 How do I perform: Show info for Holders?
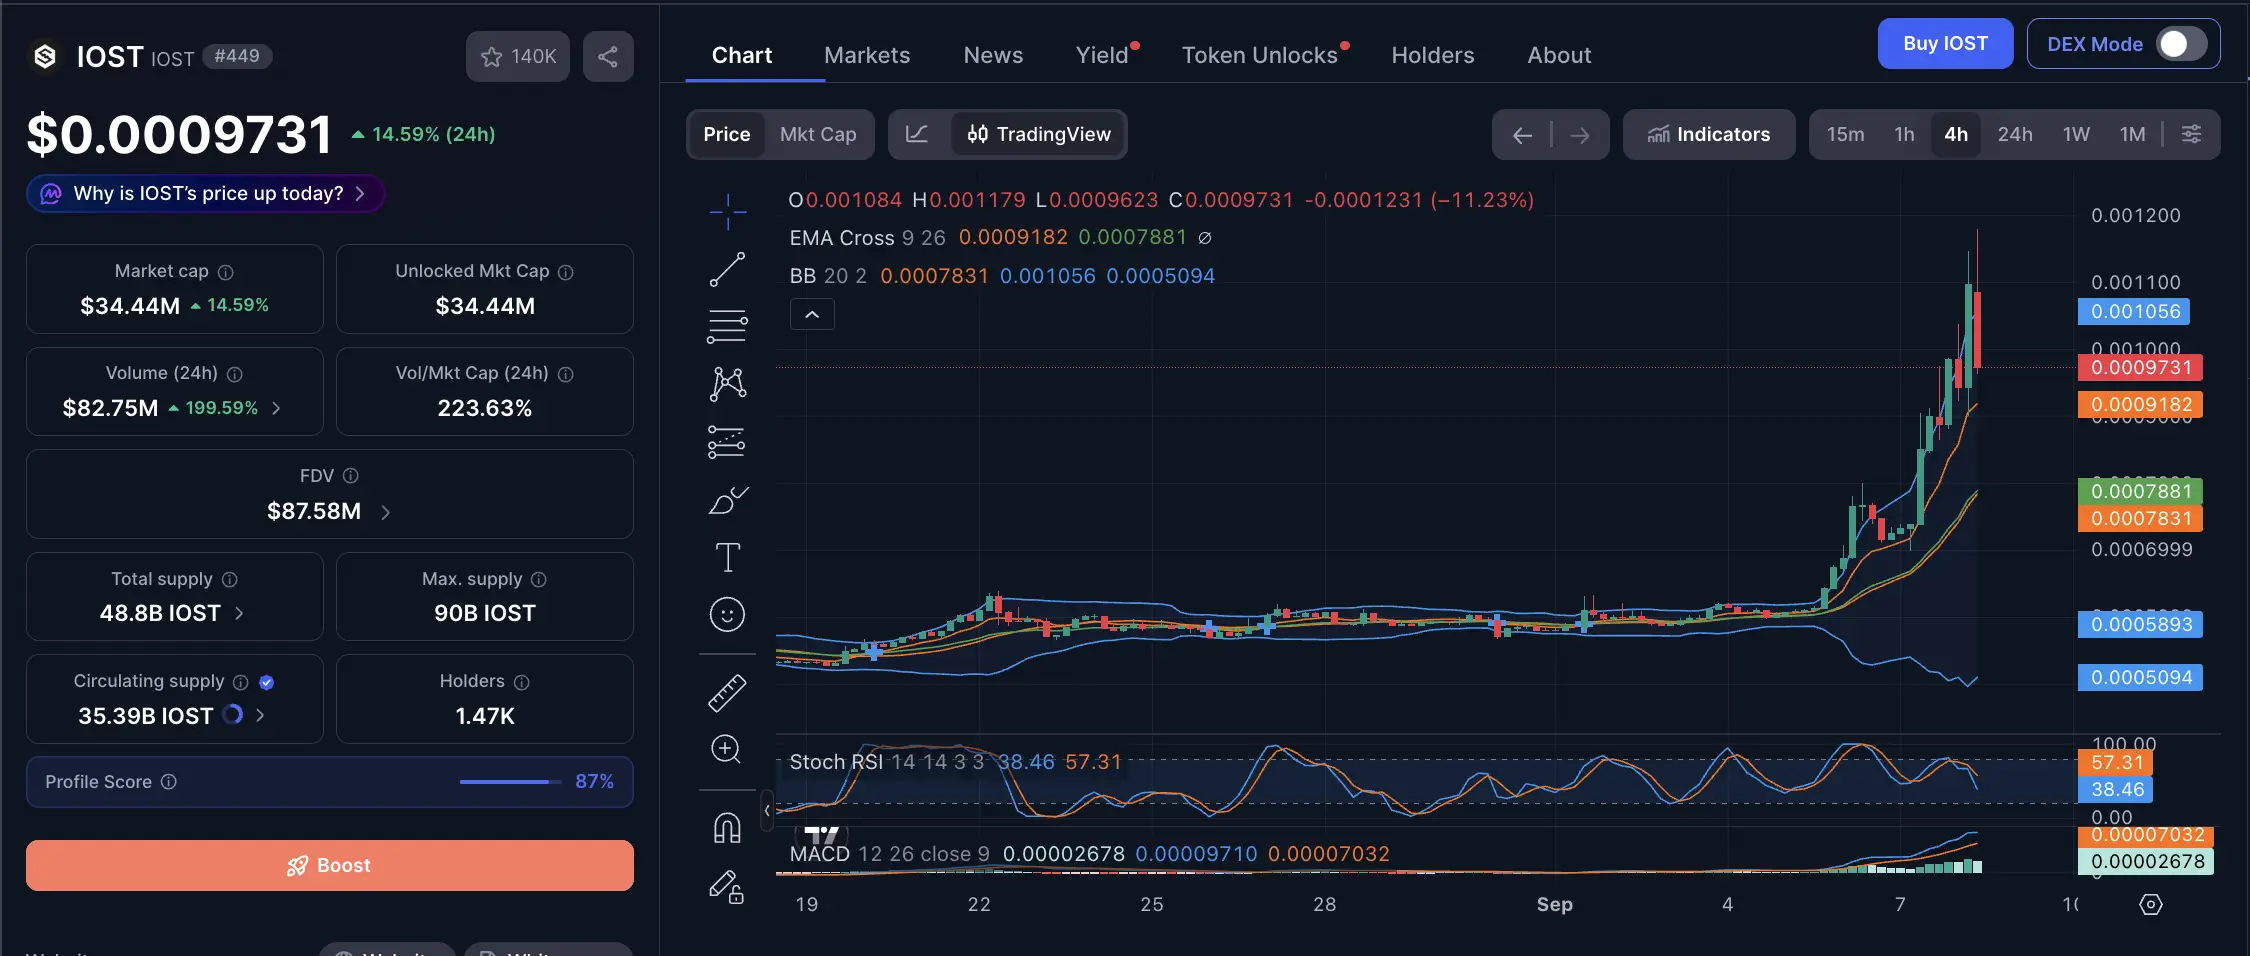[x=521, y=682]
